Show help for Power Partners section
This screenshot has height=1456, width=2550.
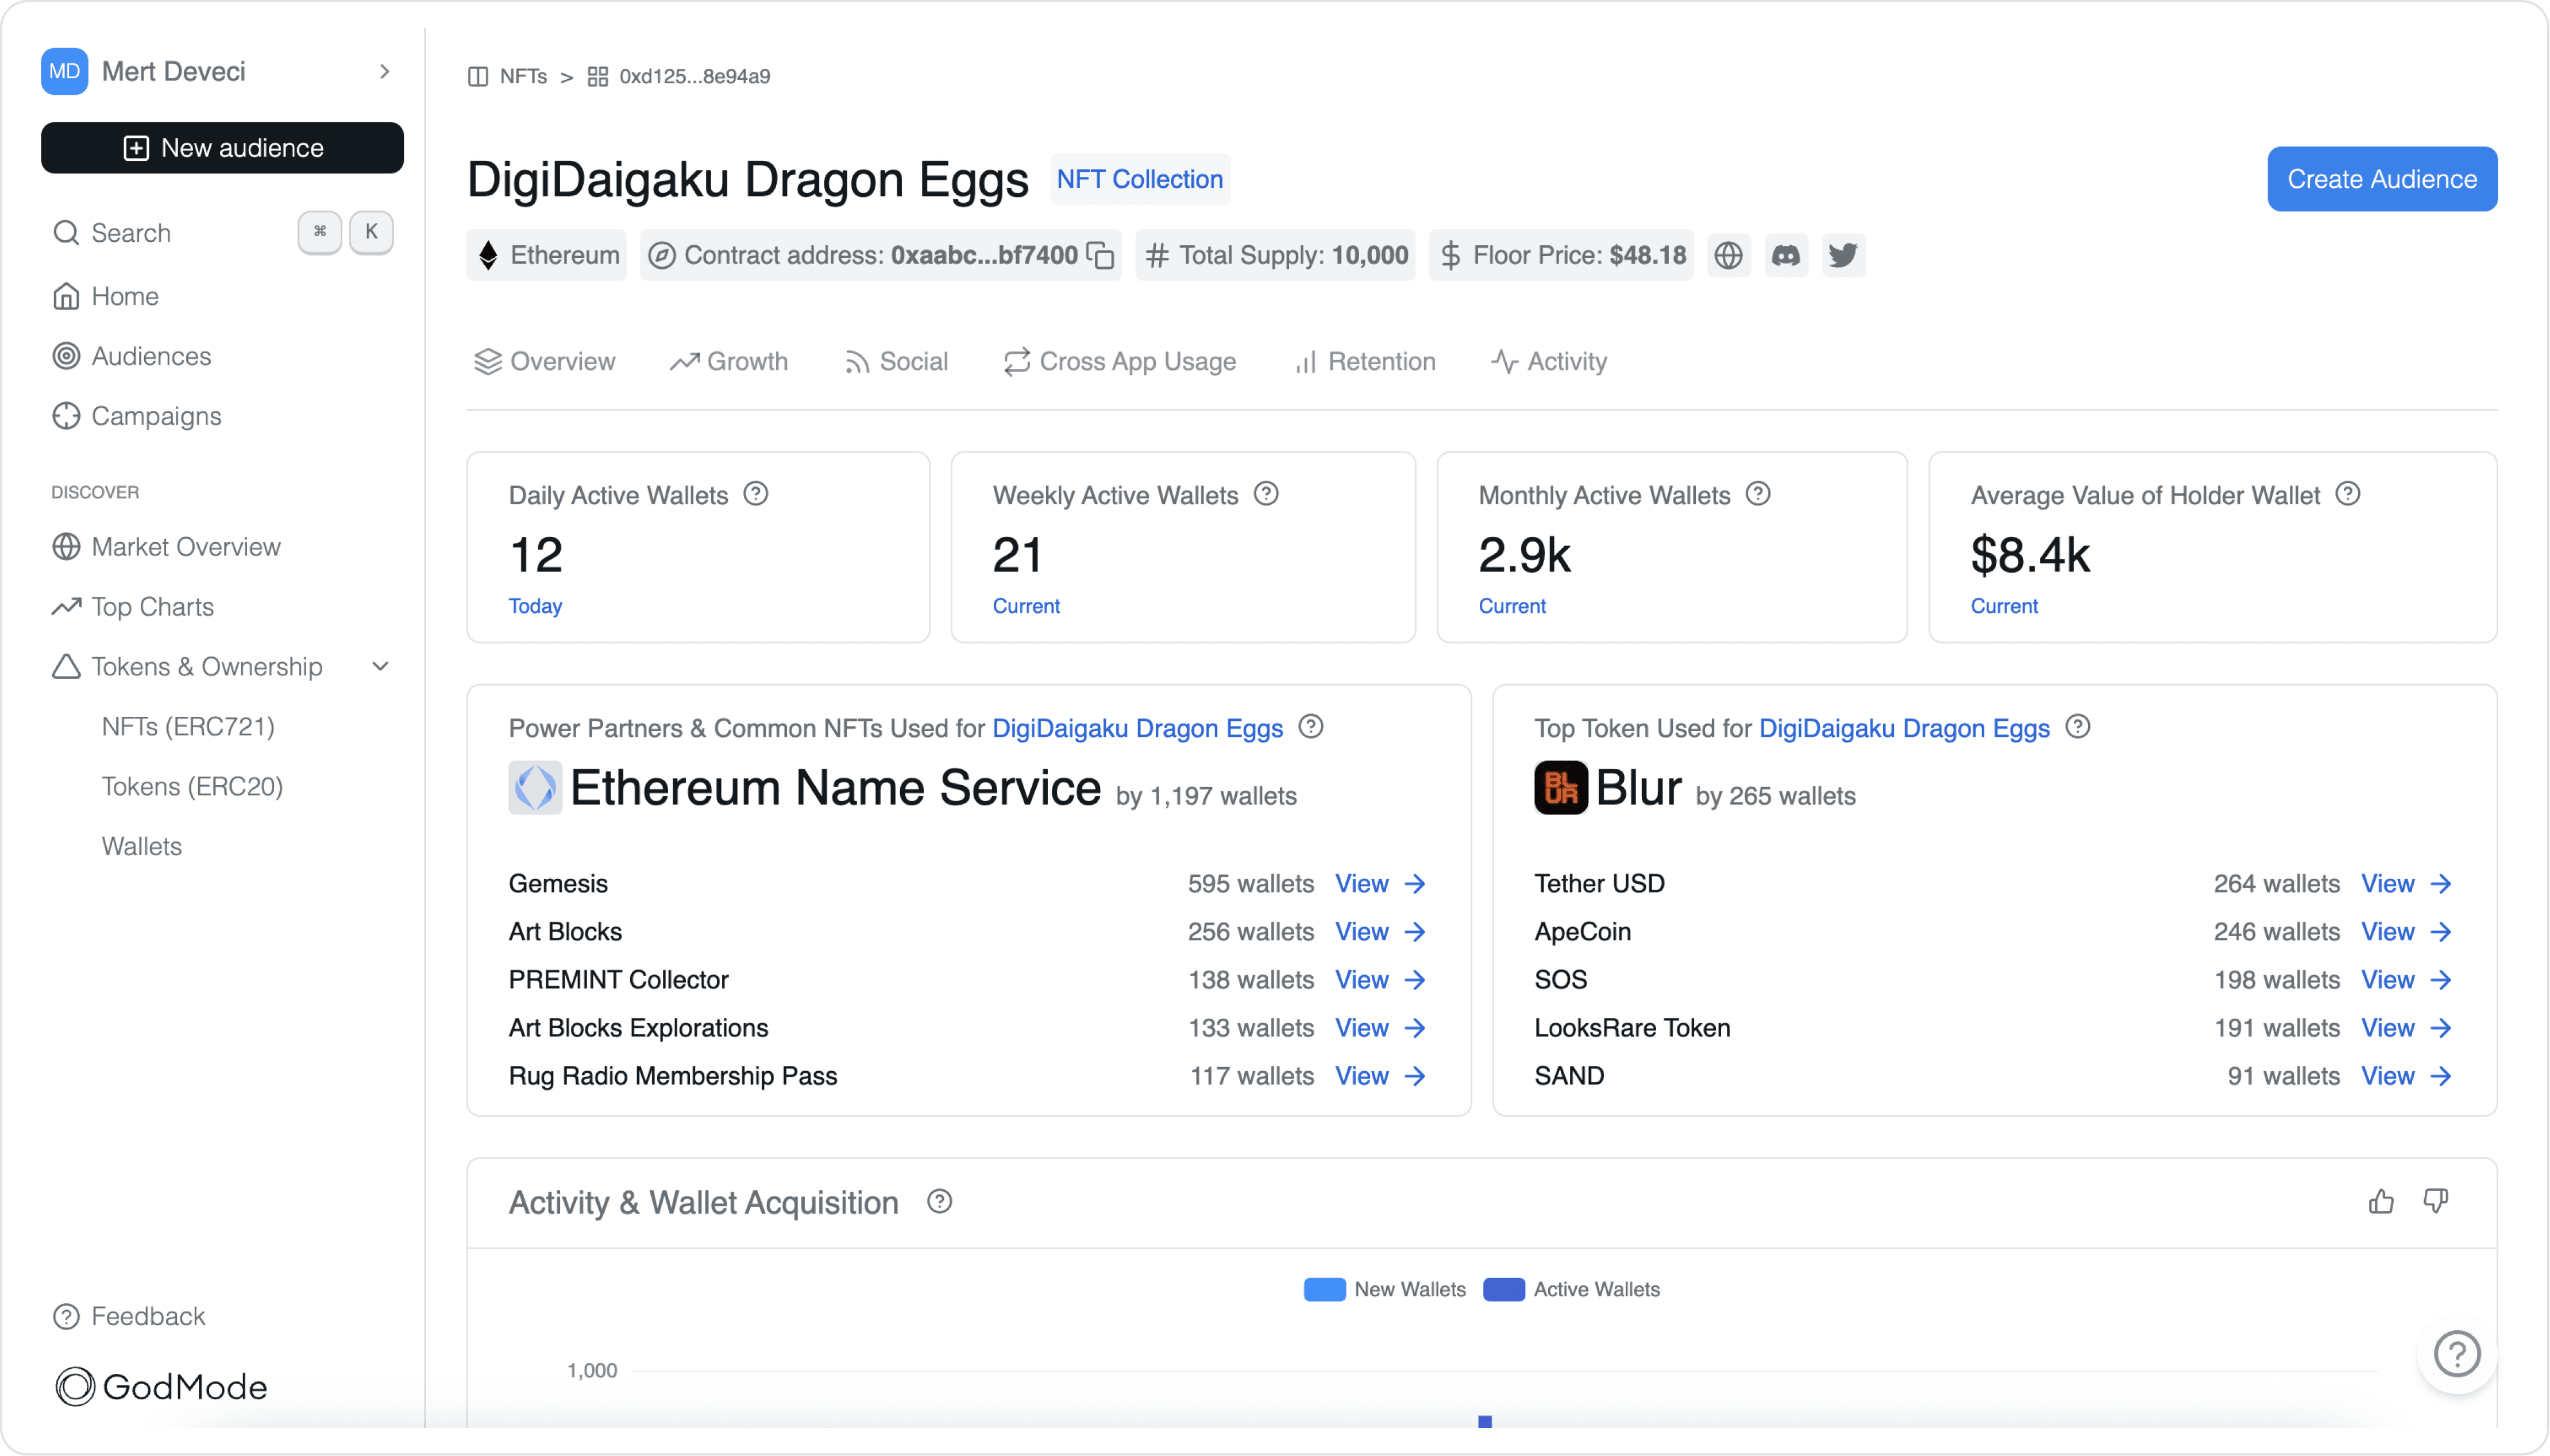pyautogui.click(x=1311, y=727)
